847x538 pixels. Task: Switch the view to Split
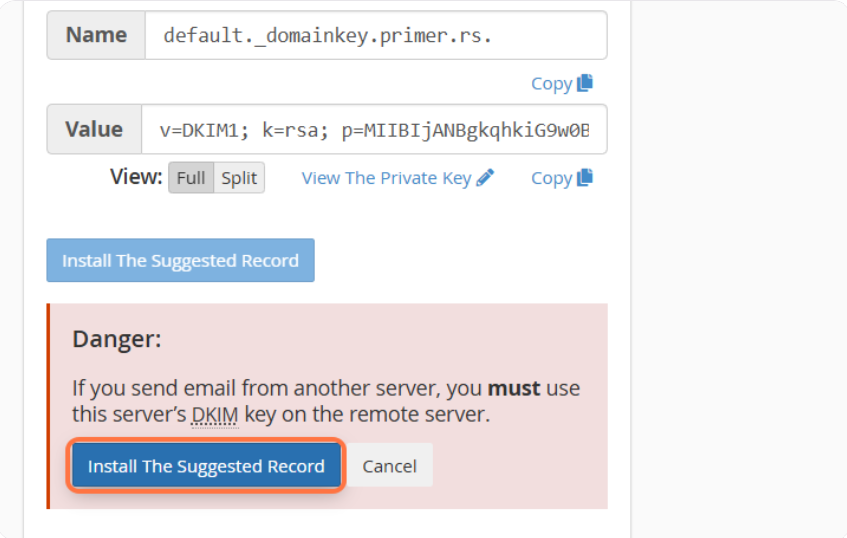[239, 178]
